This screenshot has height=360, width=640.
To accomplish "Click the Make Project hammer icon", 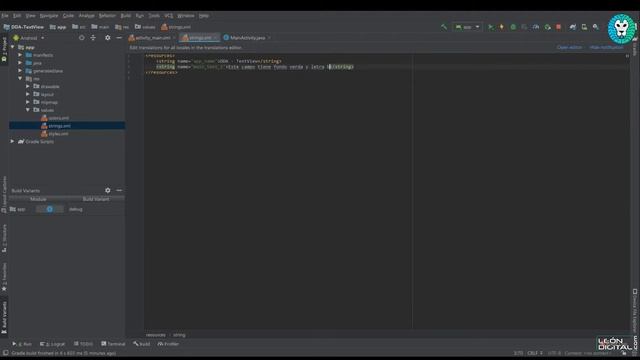I will (444, 27).
